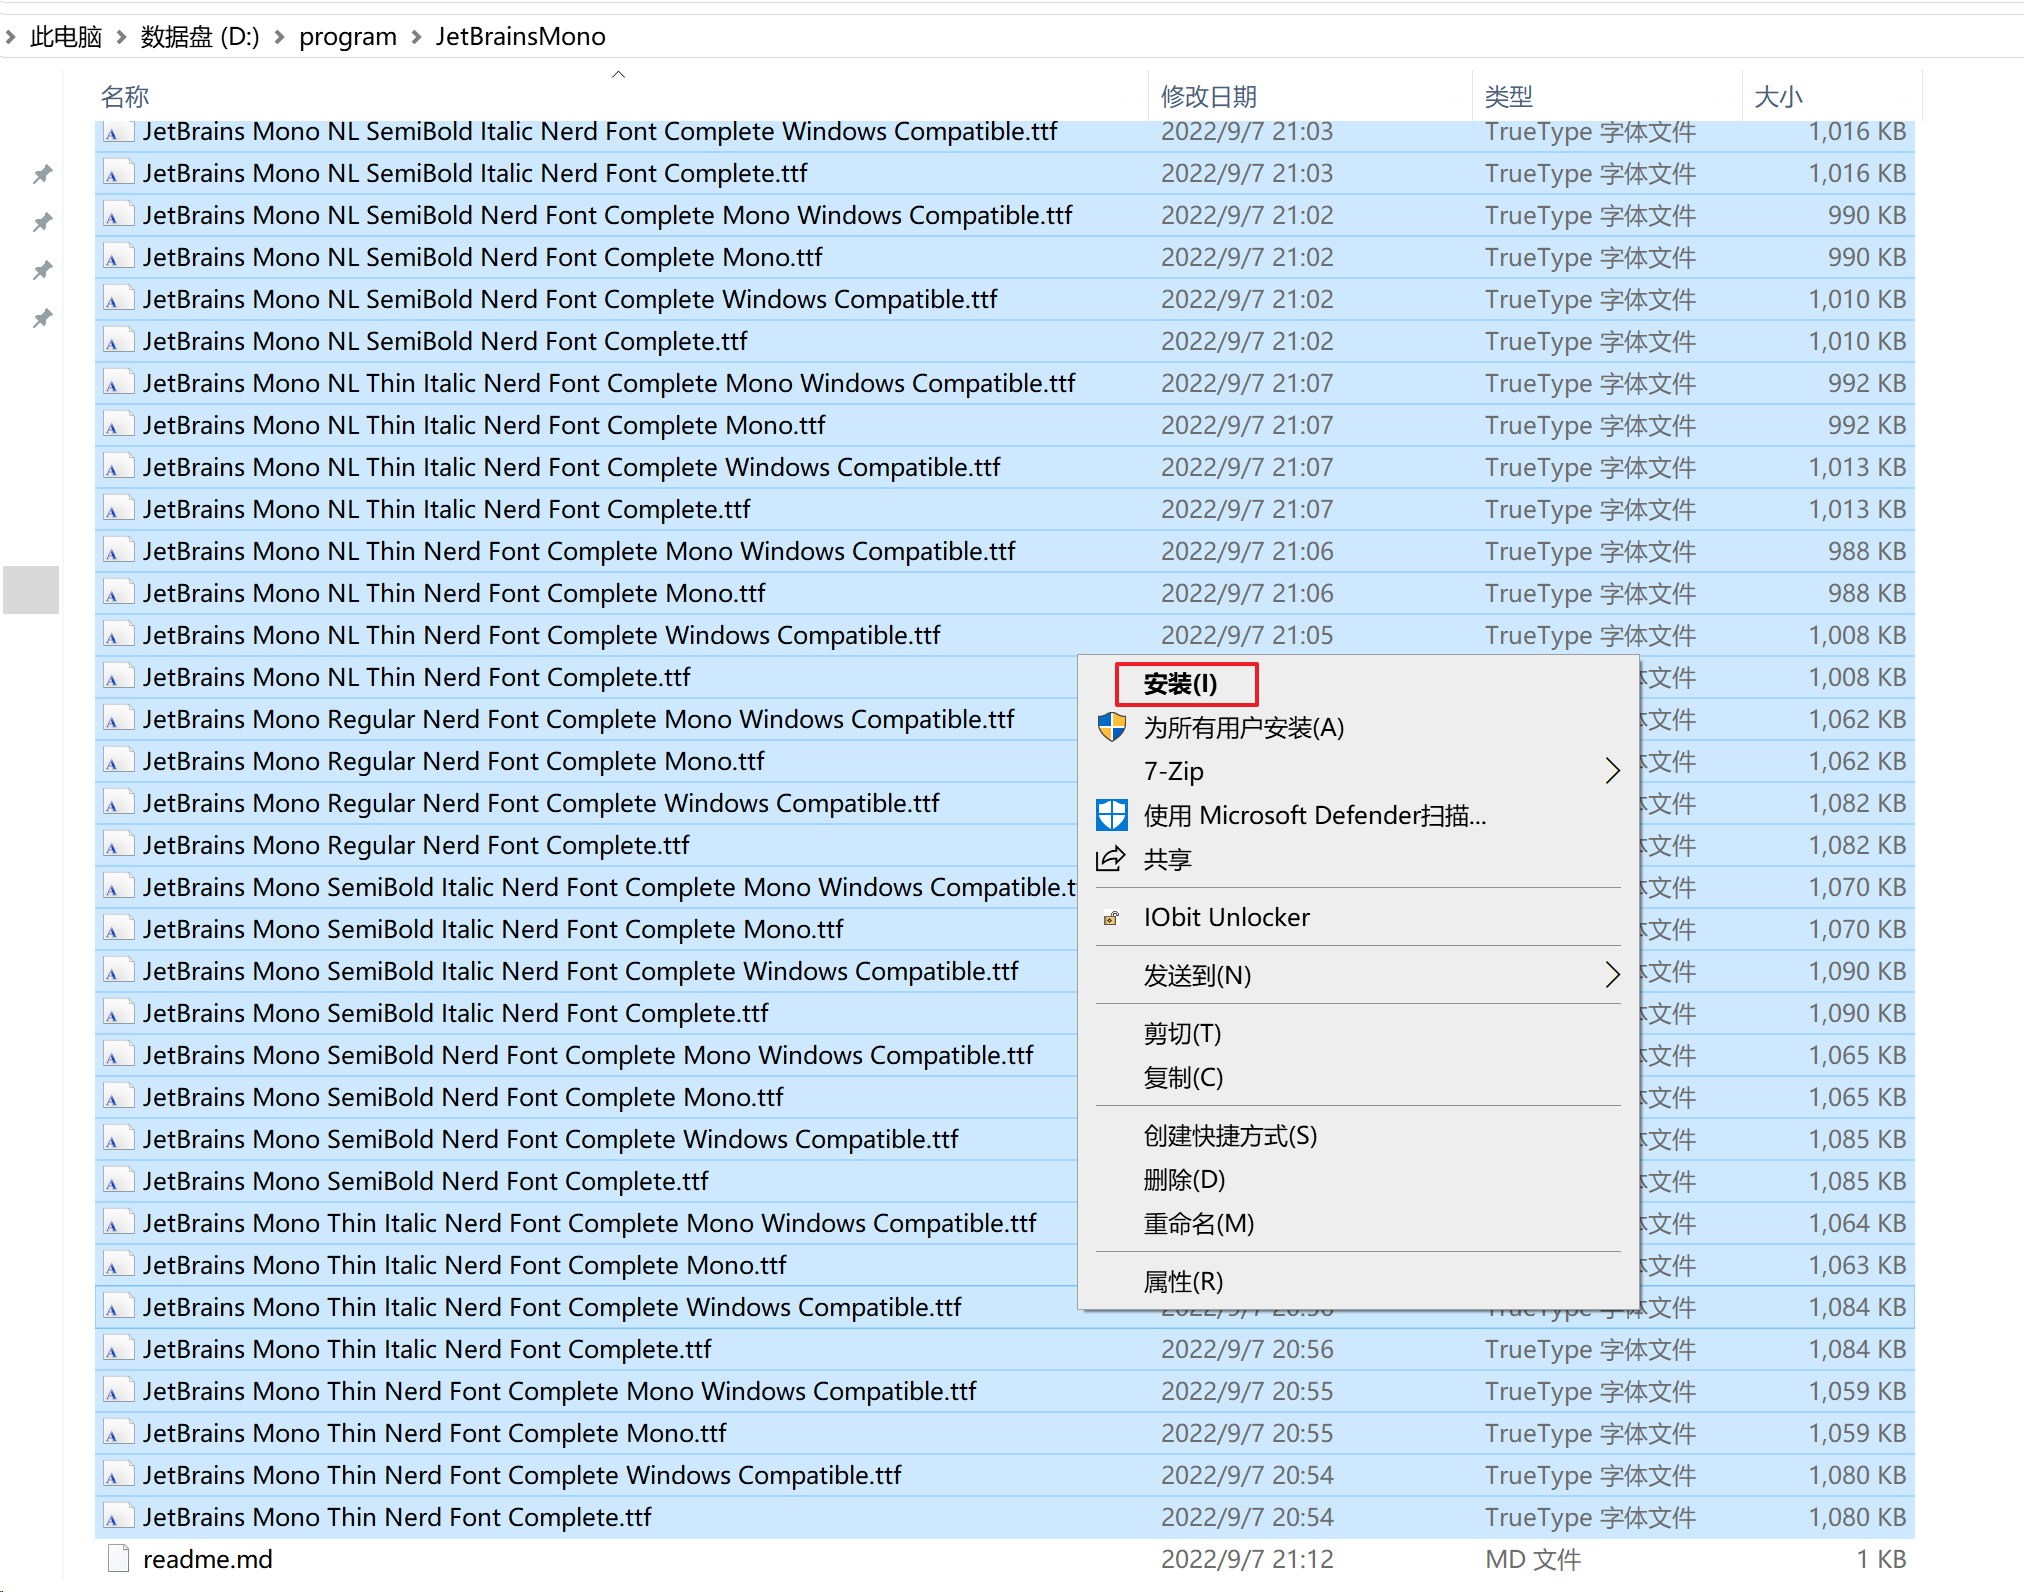Select 复制(C) in context menu
Screen dimensions: 2024x1592
pos(1183,1078)
